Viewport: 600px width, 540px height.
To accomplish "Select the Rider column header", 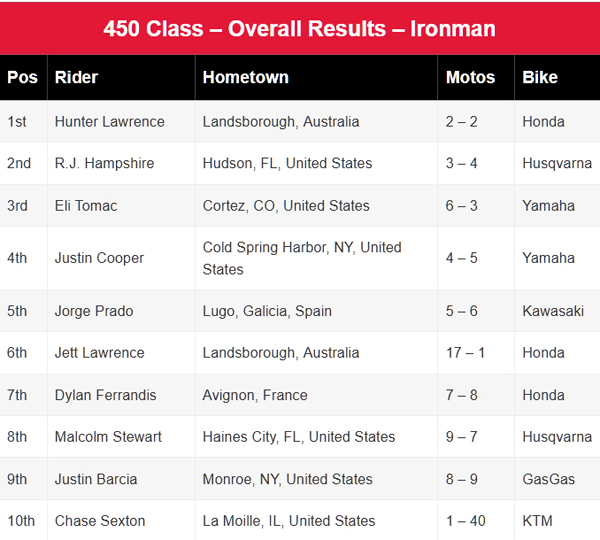I will point(76,77).
